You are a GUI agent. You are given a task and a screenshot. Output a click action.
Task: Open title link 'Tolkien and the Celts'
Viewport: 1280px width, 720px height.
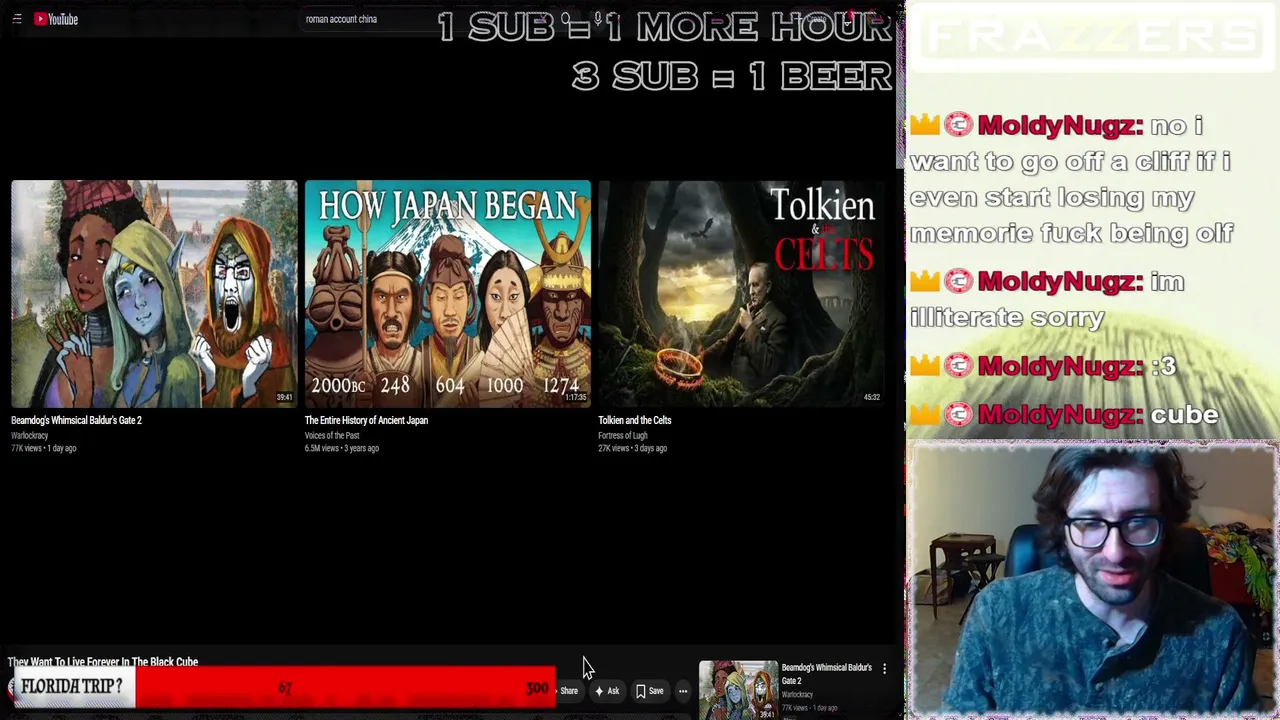pos(634,421)
